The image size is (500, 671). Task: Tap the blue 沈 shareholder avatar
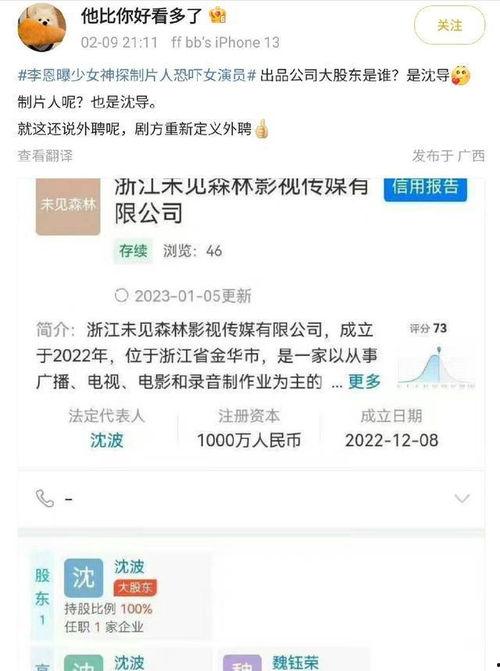point(83,578)
